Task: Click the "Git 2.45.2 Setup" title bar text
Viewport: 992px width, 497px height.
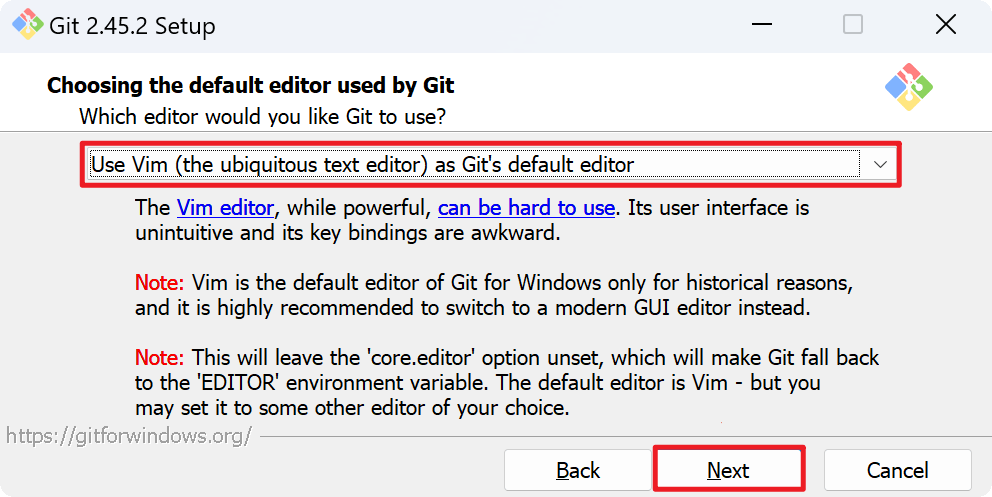Action: point(132,25)
